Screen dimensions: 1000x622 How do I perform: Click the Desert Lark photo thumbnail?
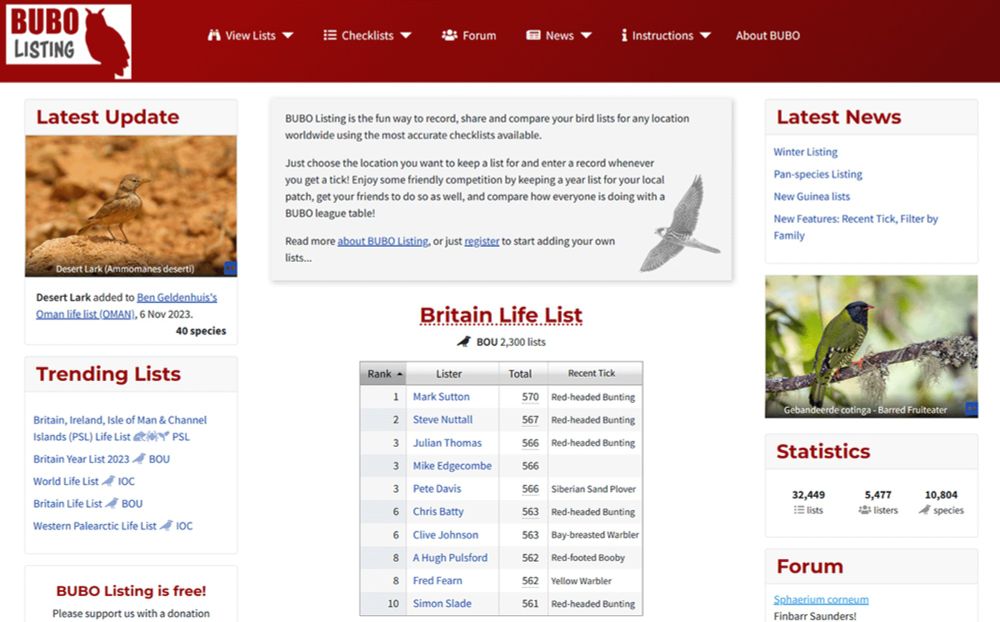point(131,206)
